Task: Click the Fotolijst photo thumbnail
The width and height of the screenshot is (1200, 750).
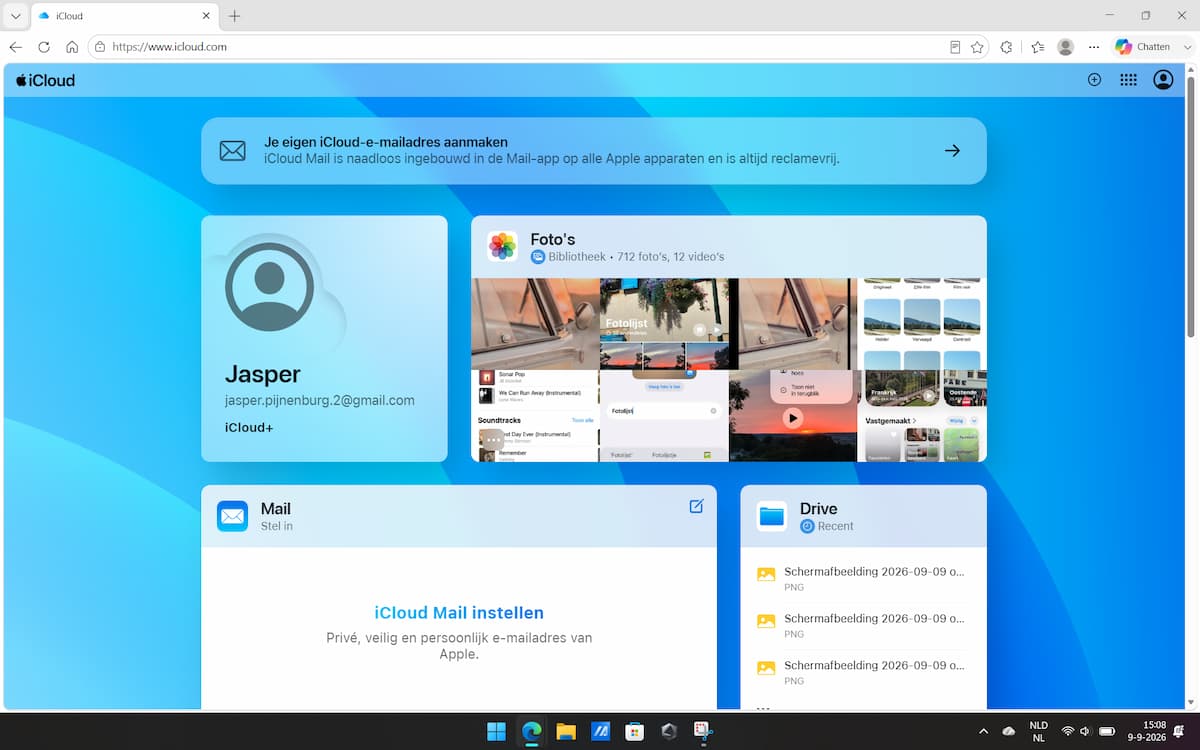Action: click(x=664, y=324)
